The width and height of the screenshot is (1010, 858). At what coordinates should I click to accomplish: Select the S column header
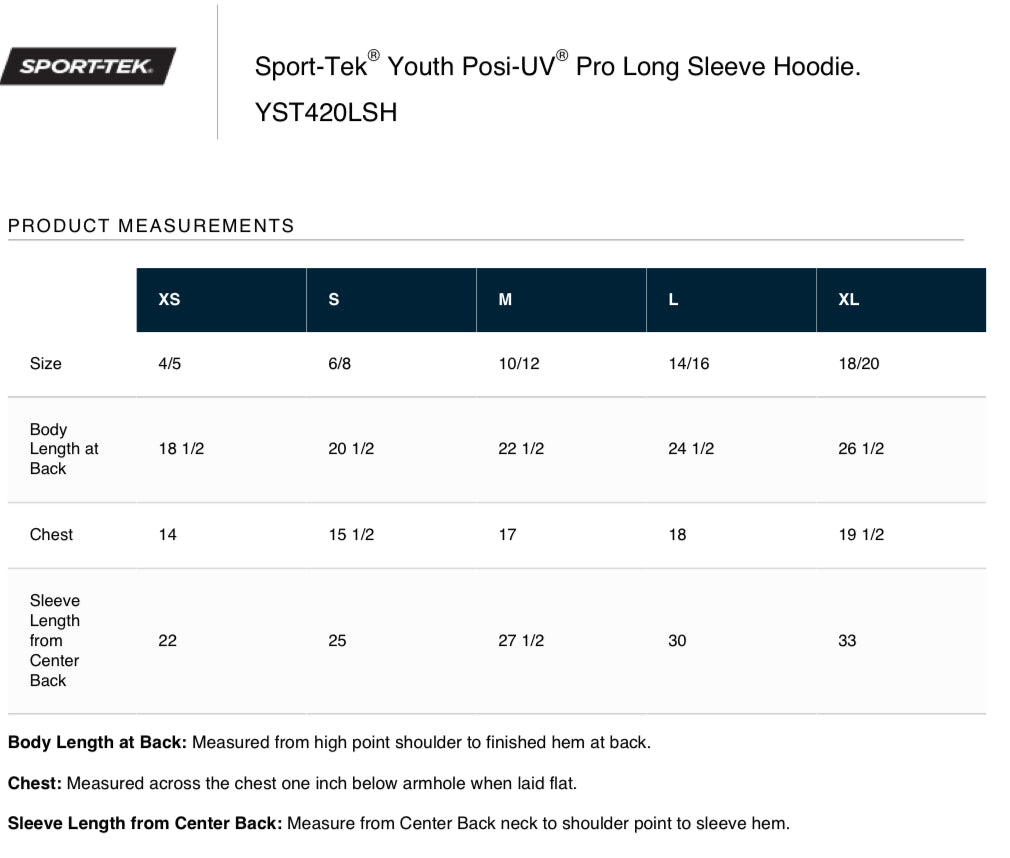[391, 300]
